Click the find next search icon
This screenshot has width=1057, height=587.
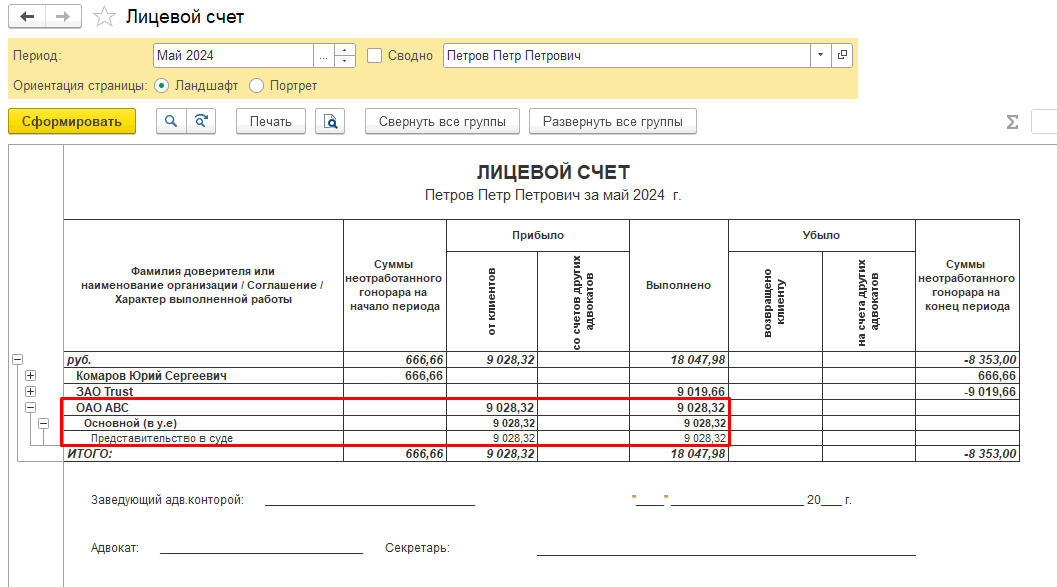201,121
